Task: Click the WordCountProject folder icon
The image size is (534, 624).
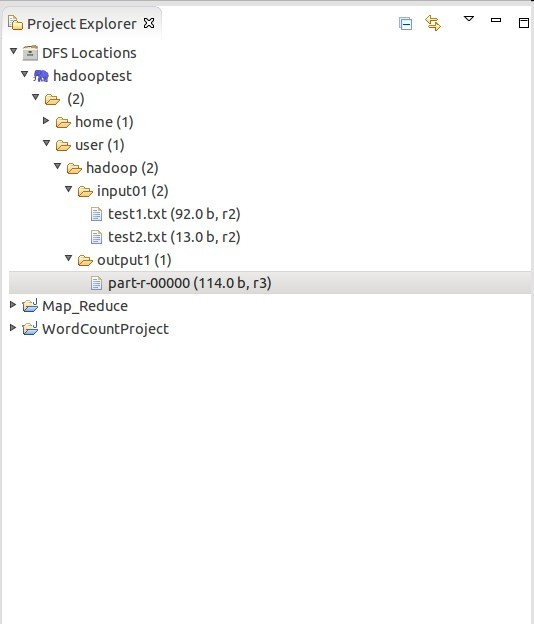Action: click(30, 329)
